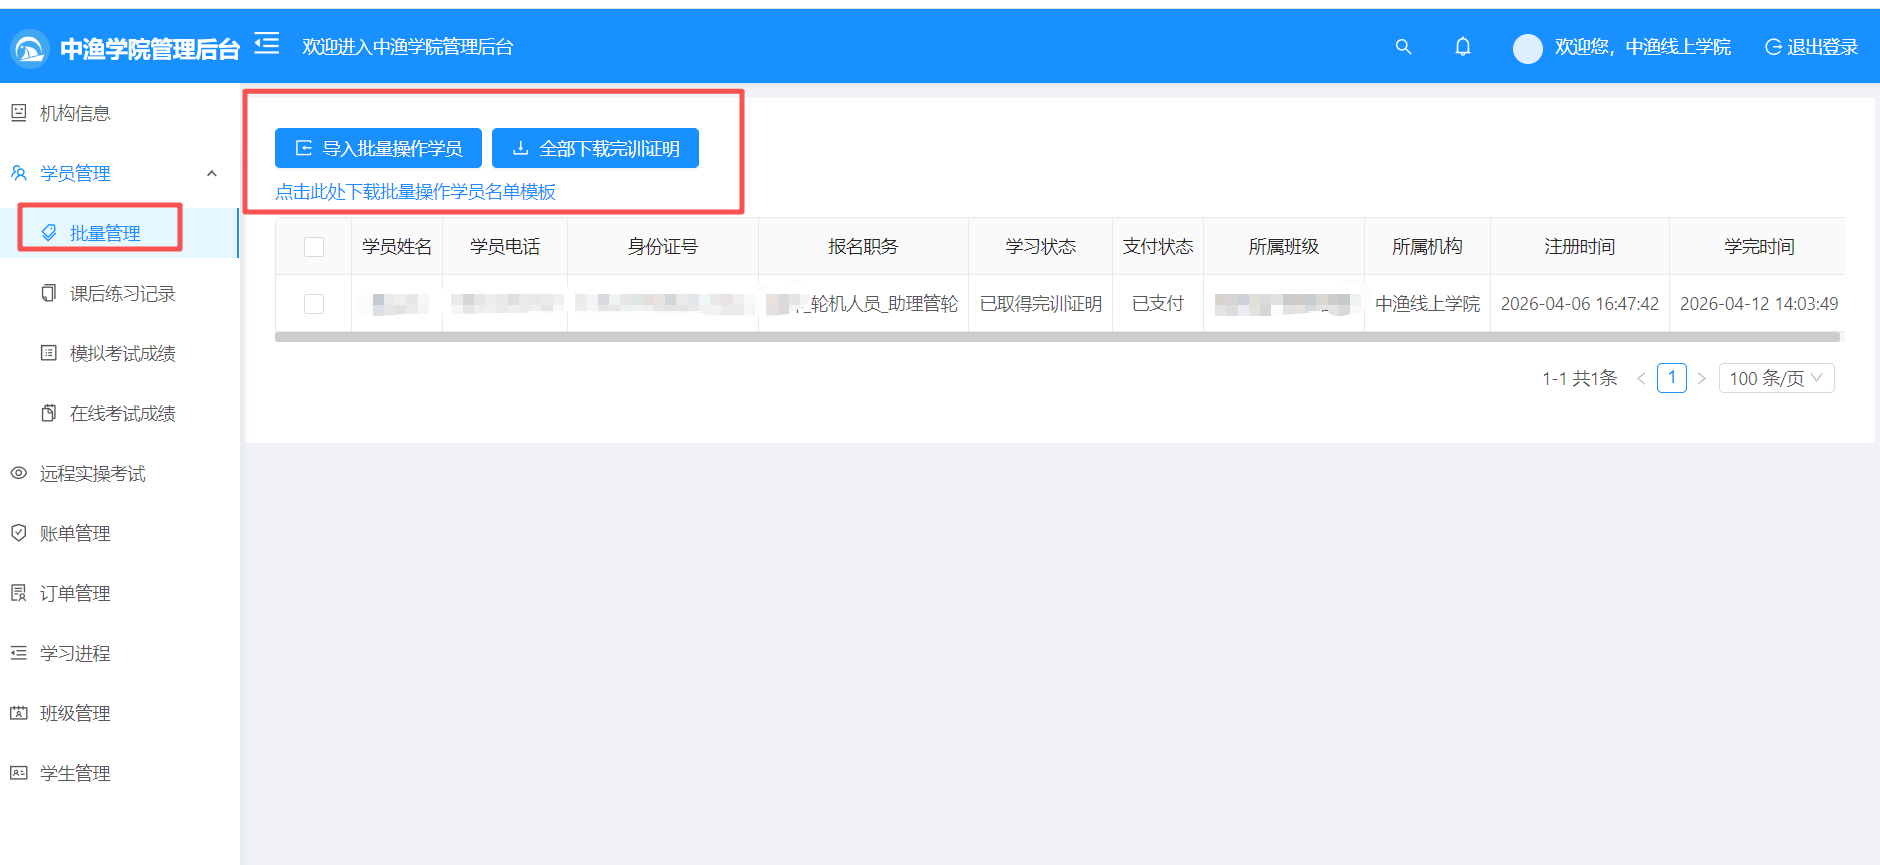
Task: Click the 2026-04-06 16:47:42 registration time
Action: tap(1580, 304)
